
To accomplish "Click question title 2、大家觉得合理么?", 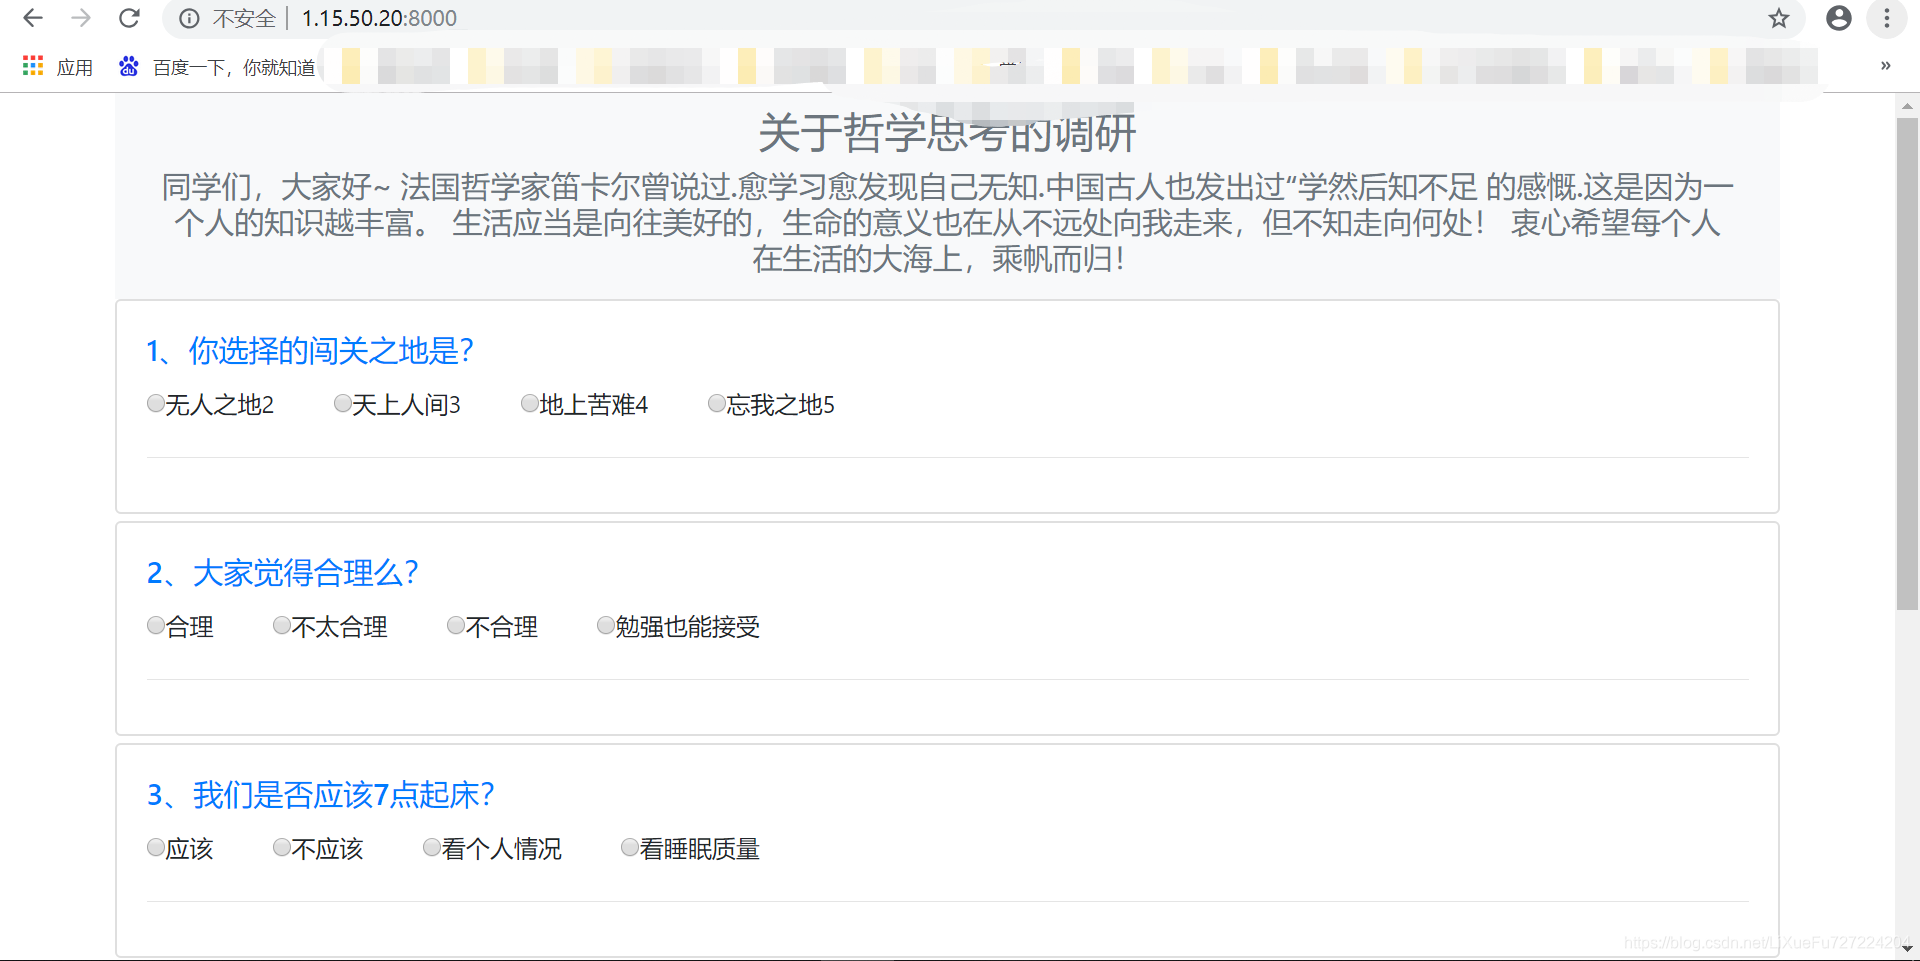I will coord(283,573).
